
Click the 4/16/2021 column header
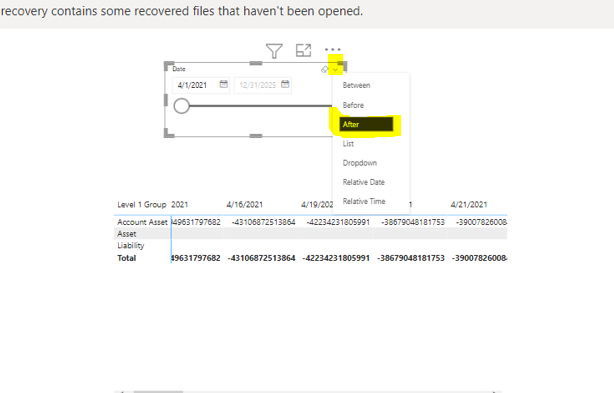pos(245,205)
